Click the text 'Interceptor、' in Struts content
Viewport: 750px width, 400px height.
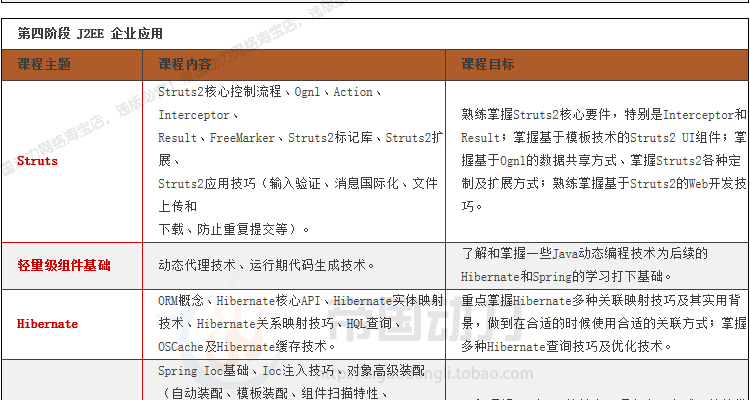click(x=199, y=115)
